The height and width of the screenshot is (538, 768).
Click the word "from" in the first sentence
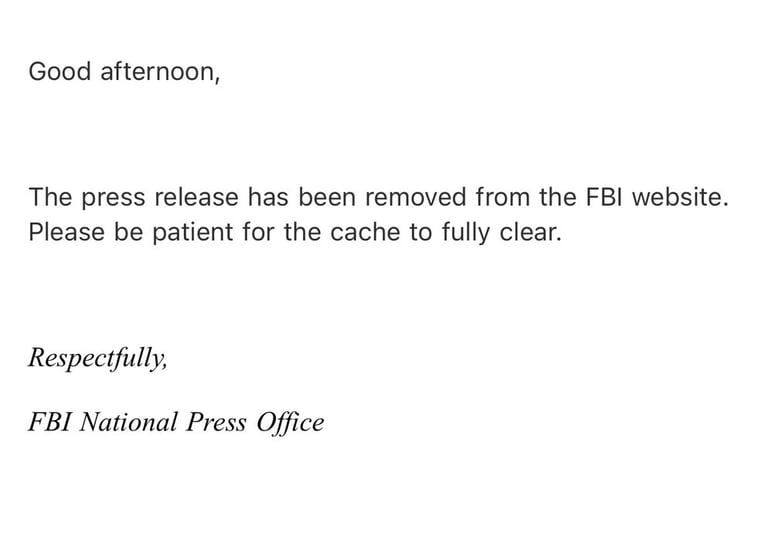pyautogui.click(x=502, y=196)
